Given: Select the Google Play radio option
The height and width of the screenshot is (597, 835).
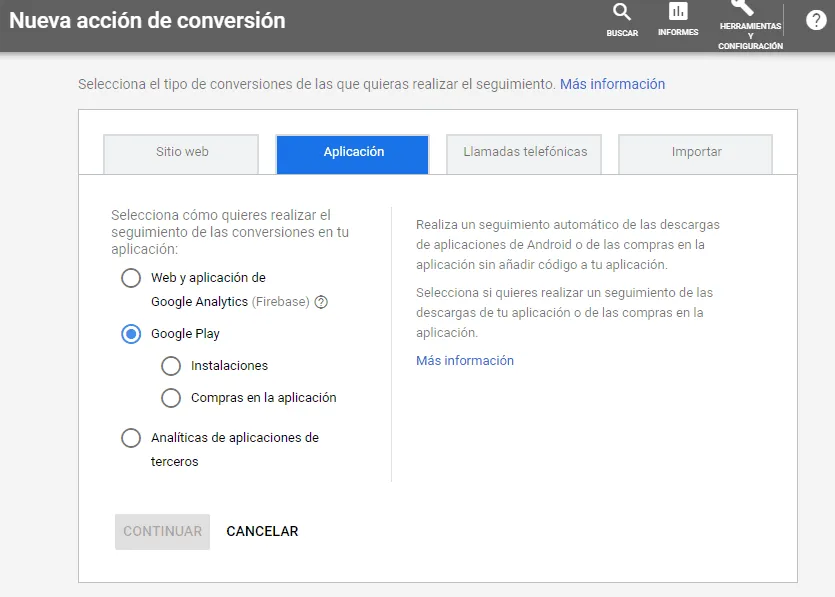Looking at the screenshot, I should coord(131,334).
